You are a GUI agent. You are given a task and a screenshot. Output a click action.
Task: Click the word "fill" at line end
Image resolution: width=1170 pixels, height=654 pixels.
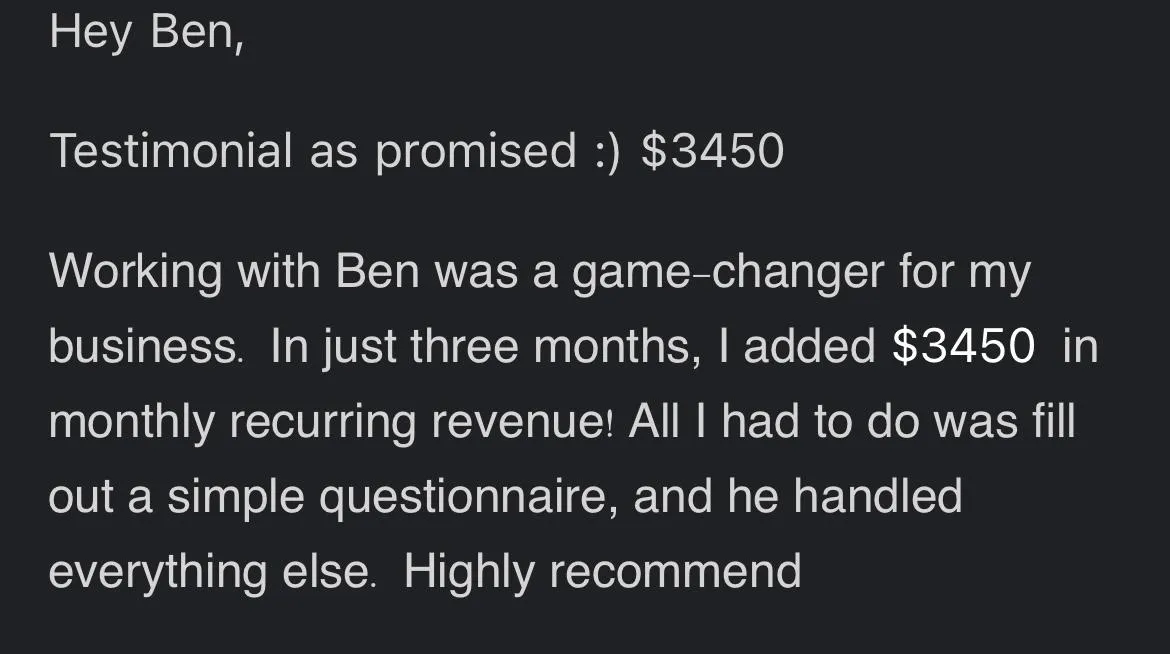(x=1054, y=420)
